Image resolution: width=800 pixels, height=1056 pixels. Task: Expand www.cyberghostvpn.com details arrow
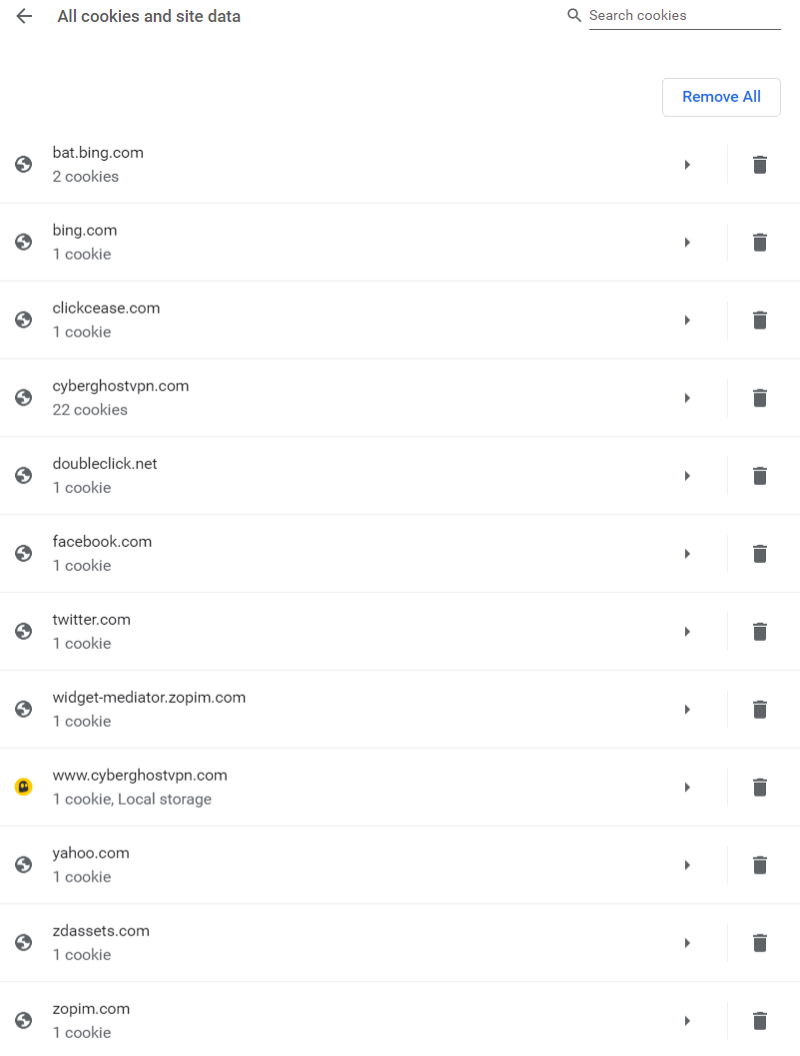point(688,787)
